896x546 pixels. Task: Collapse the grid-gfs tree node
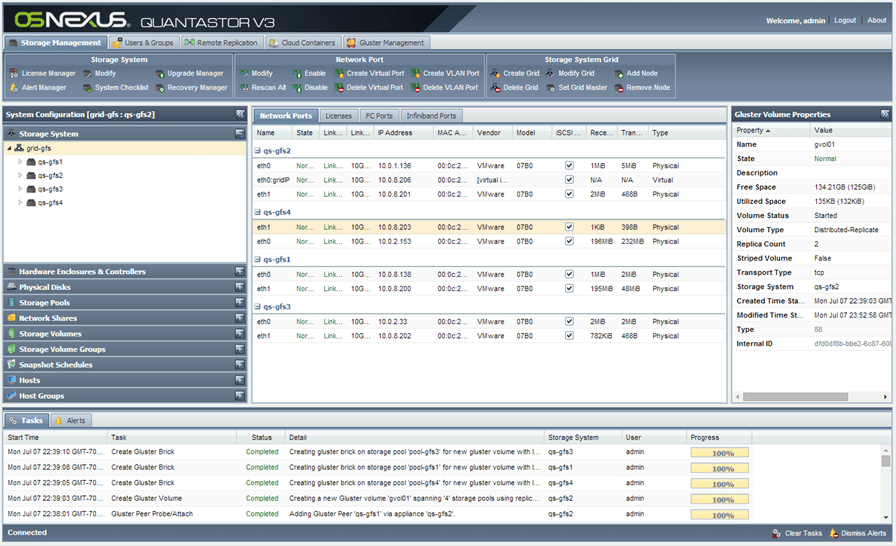pos(9,148)
